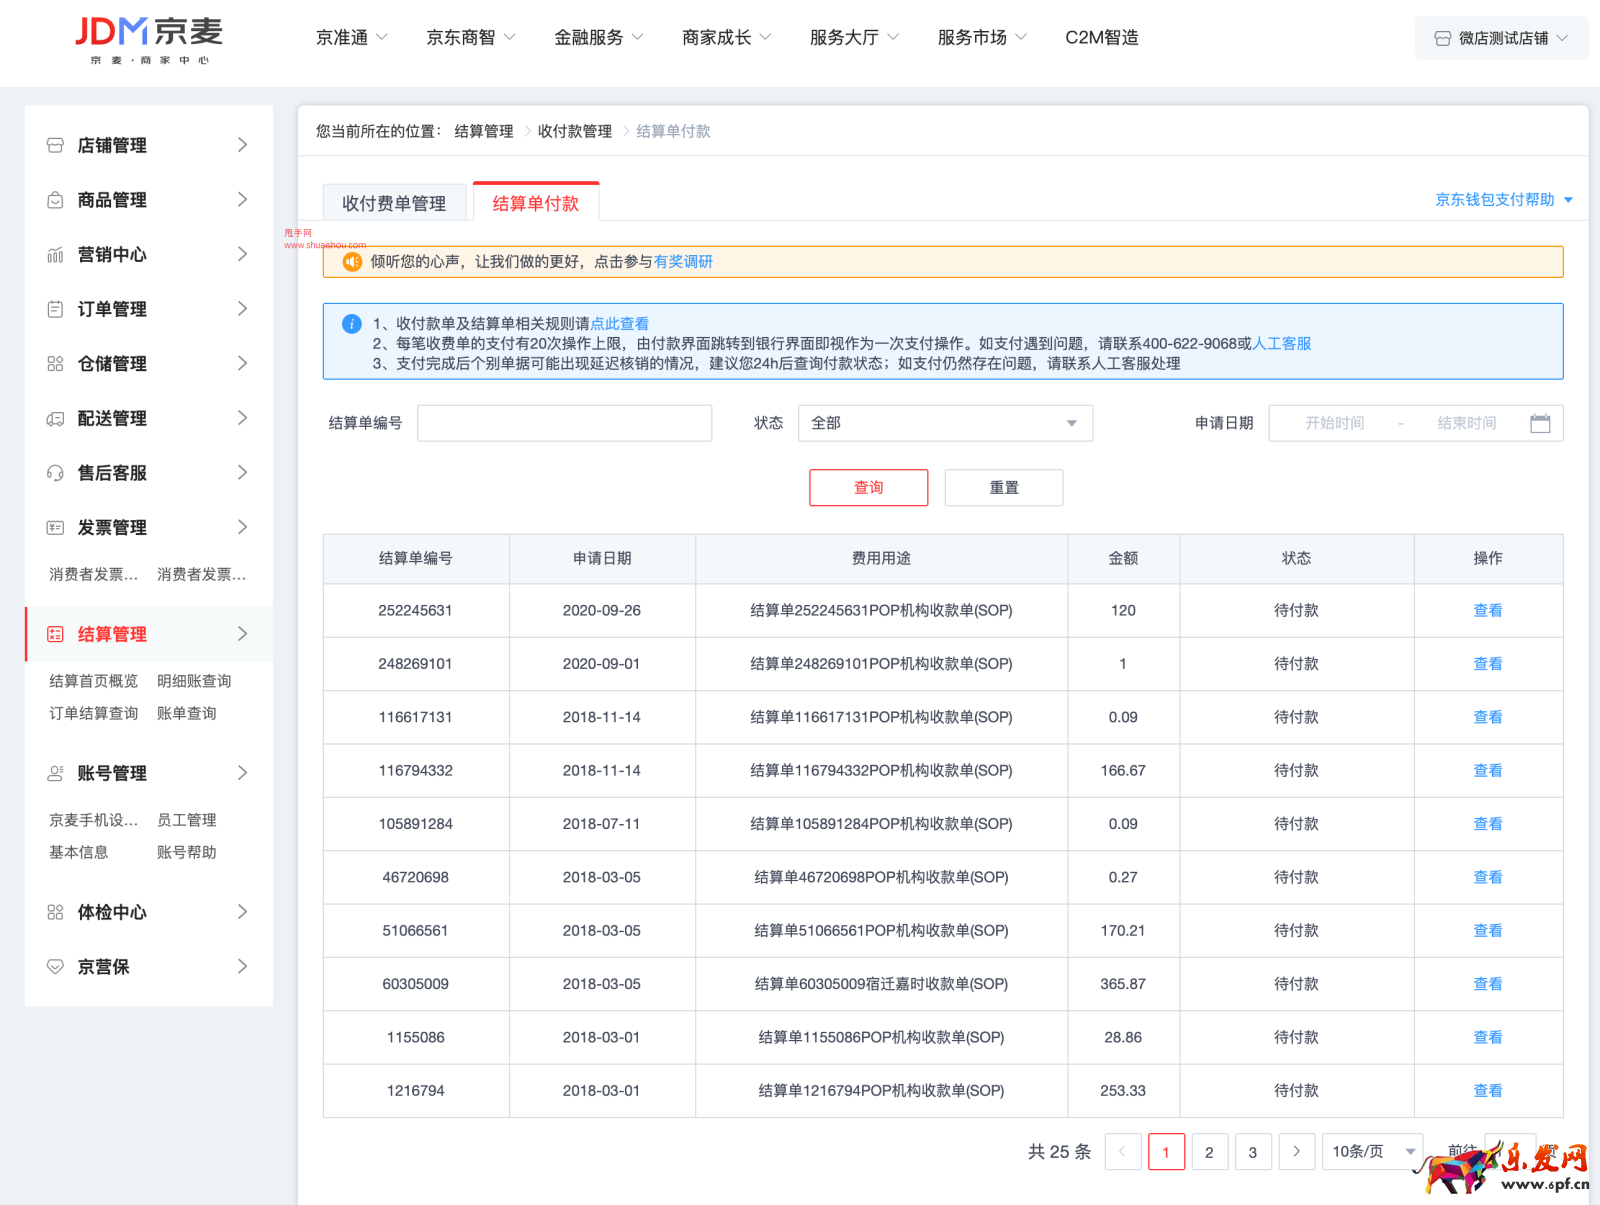Viewport: 1600px width, 1205px height.
Task: Open 发票管理 via its invoice icon
Action: coord(55,527)
